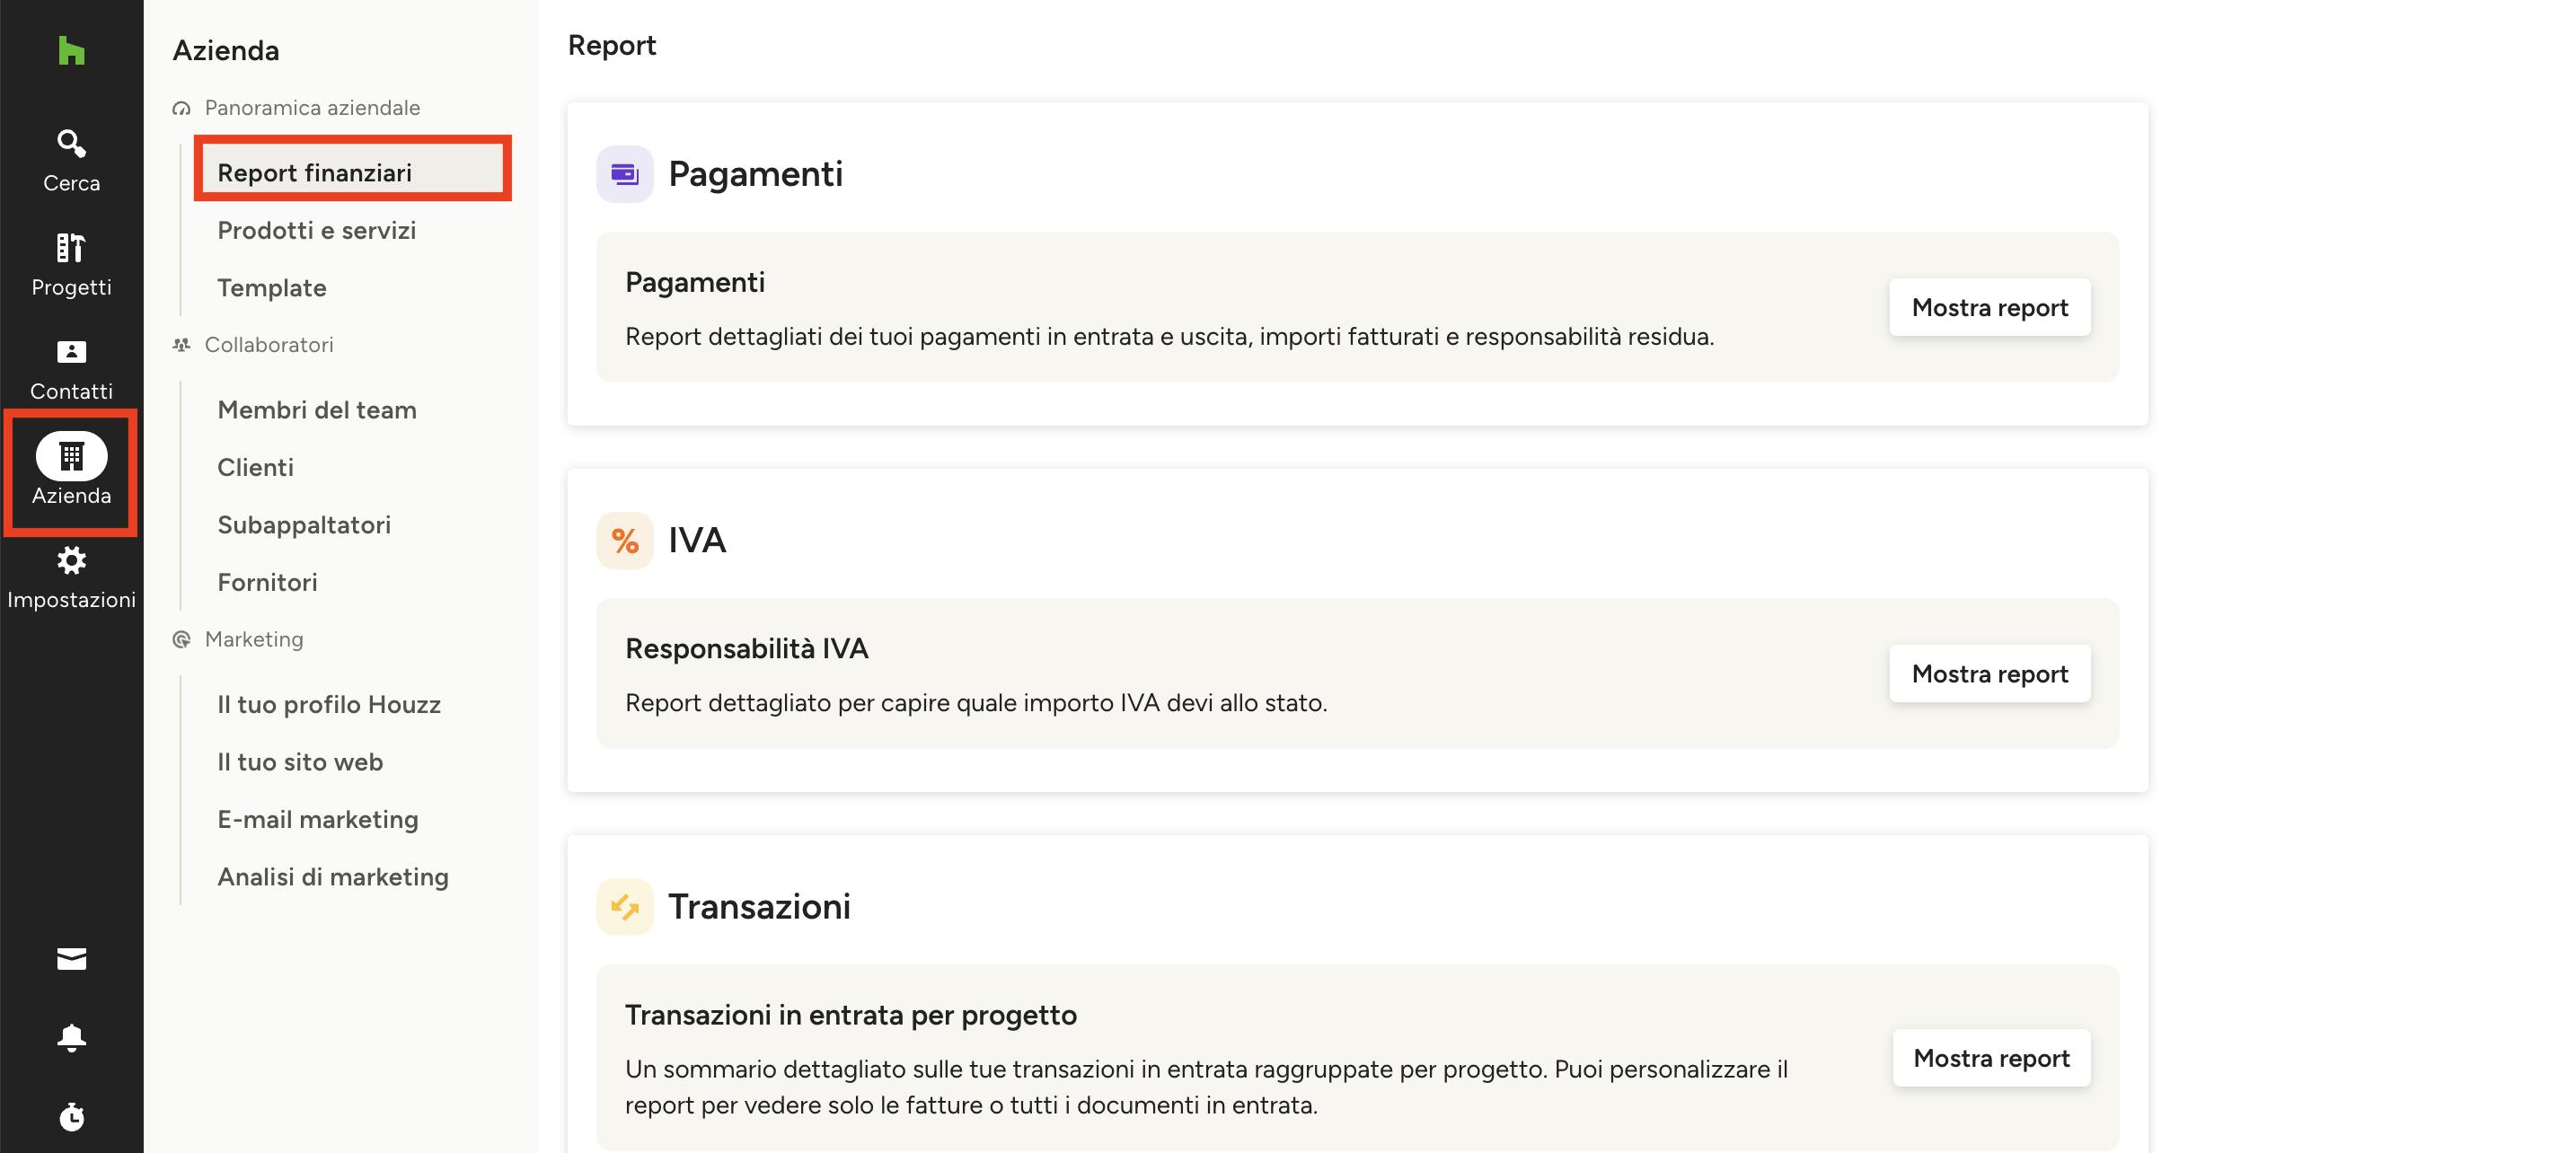Screen dimensions: 2576x1153
Task: Open the Contatti icon in sidebar
Action: (71, 351)
